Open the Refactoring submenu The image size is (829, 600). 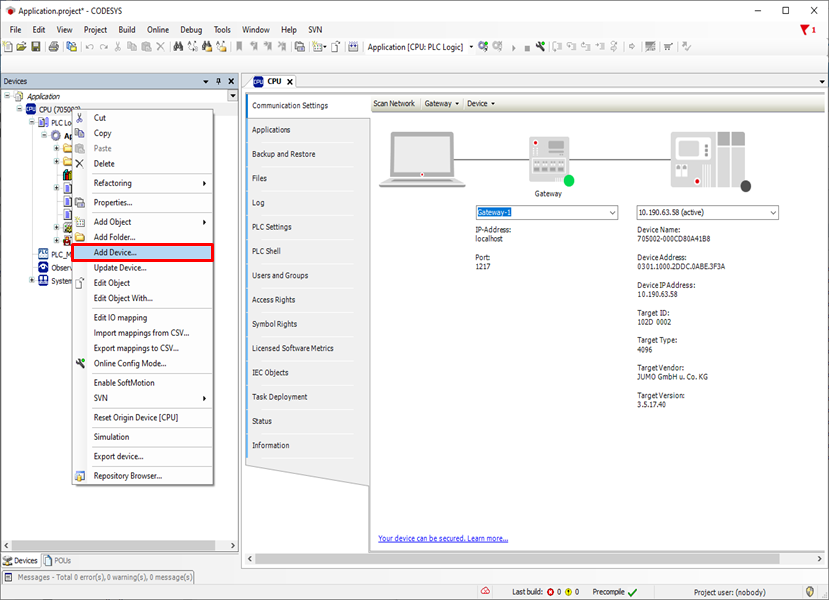[x=142, y=183]
